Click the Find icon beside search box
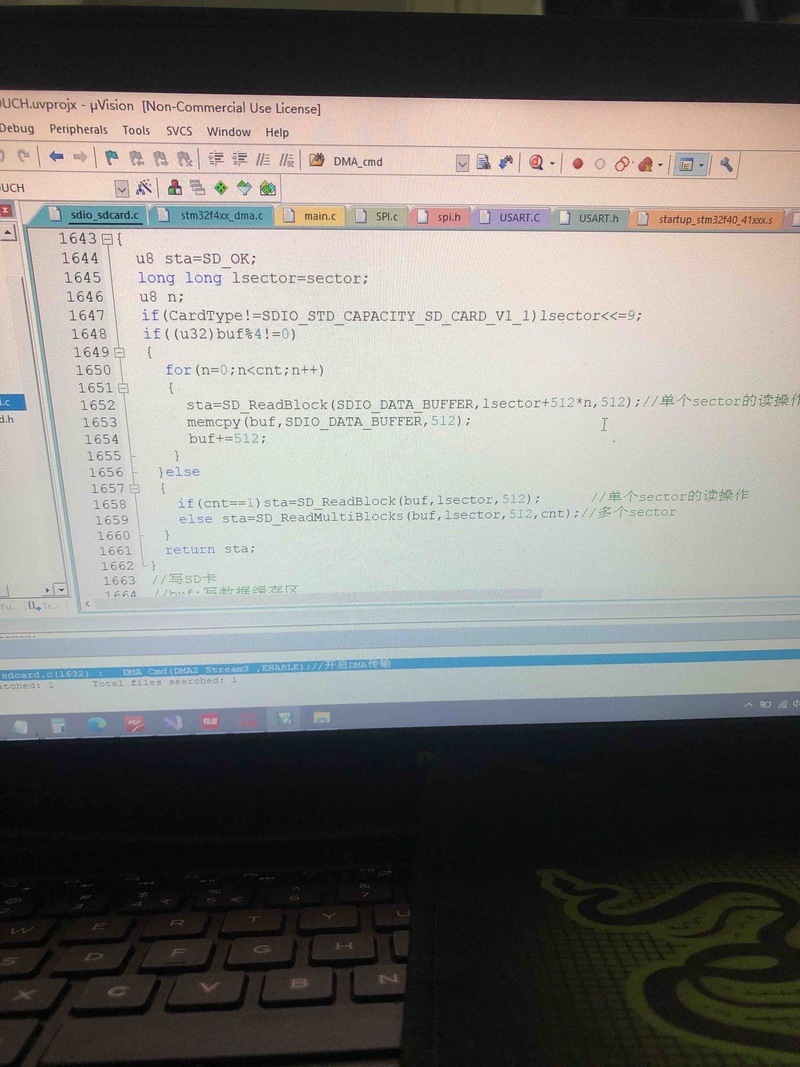 point(484,163)
